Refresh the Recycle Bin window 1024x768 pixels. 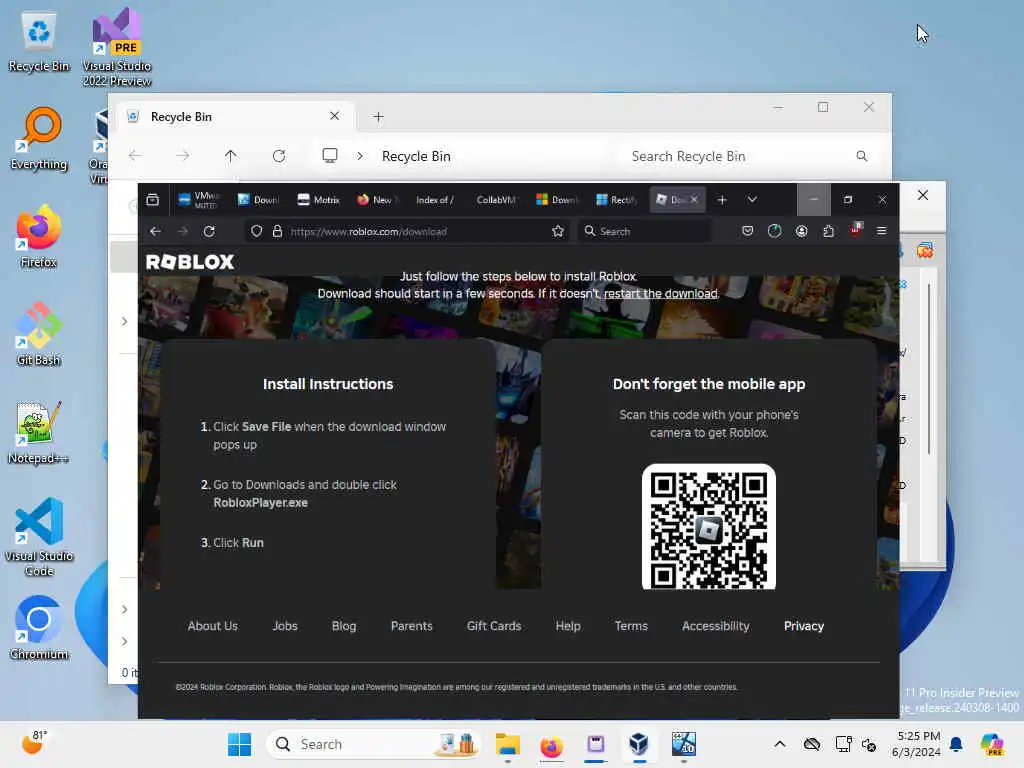tap(279, 156)
